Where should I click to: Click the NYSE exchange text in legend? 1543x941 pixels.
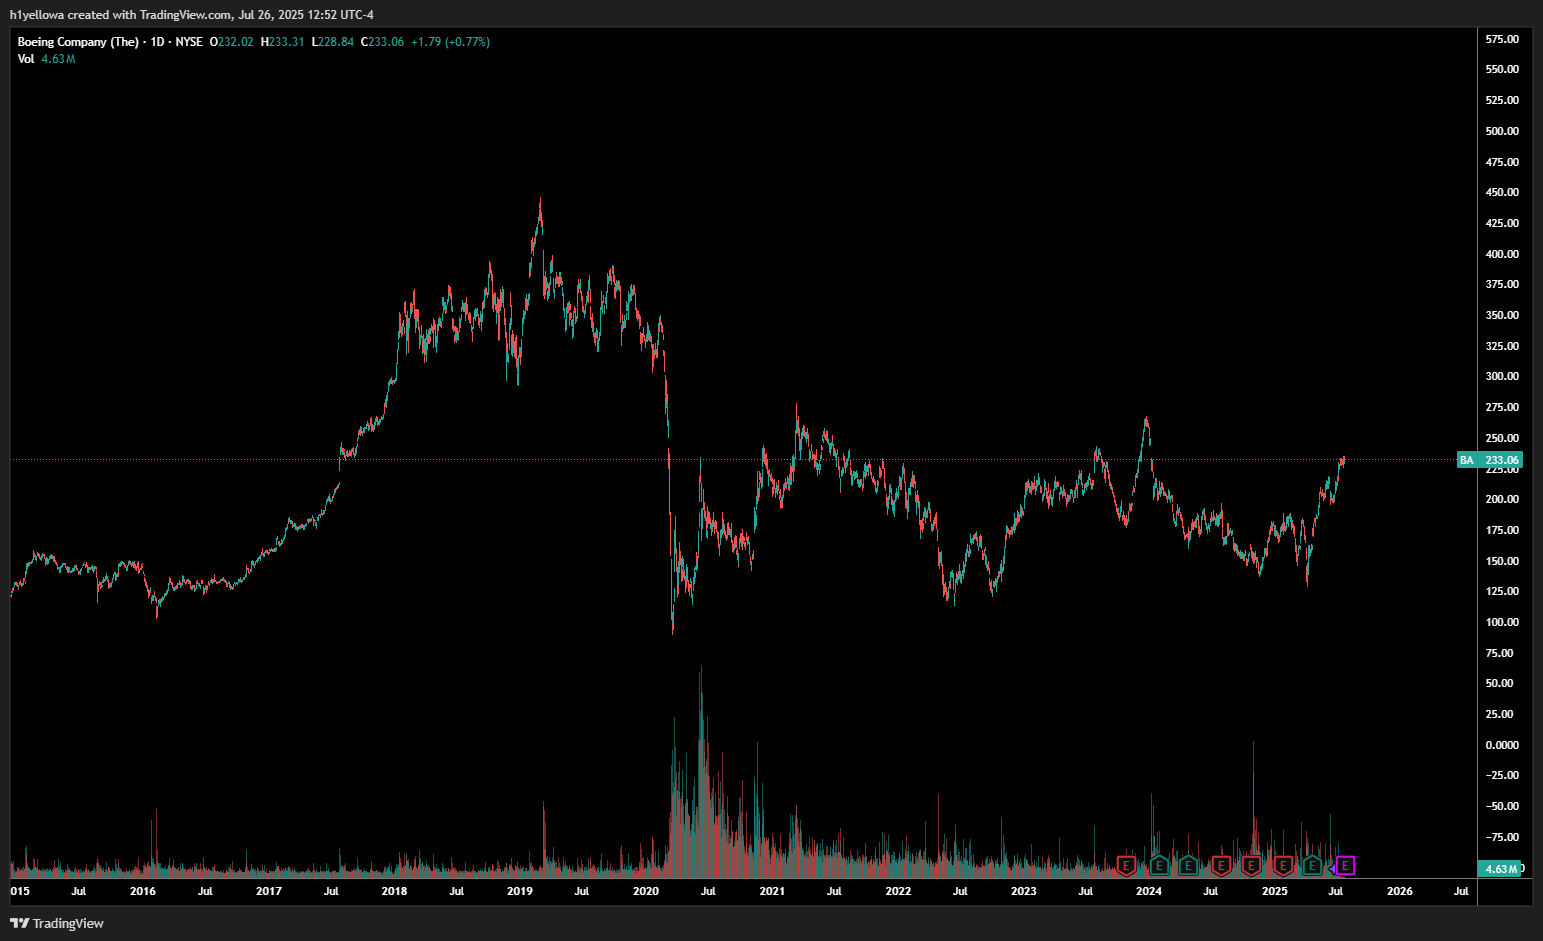[x=189, y=42]
